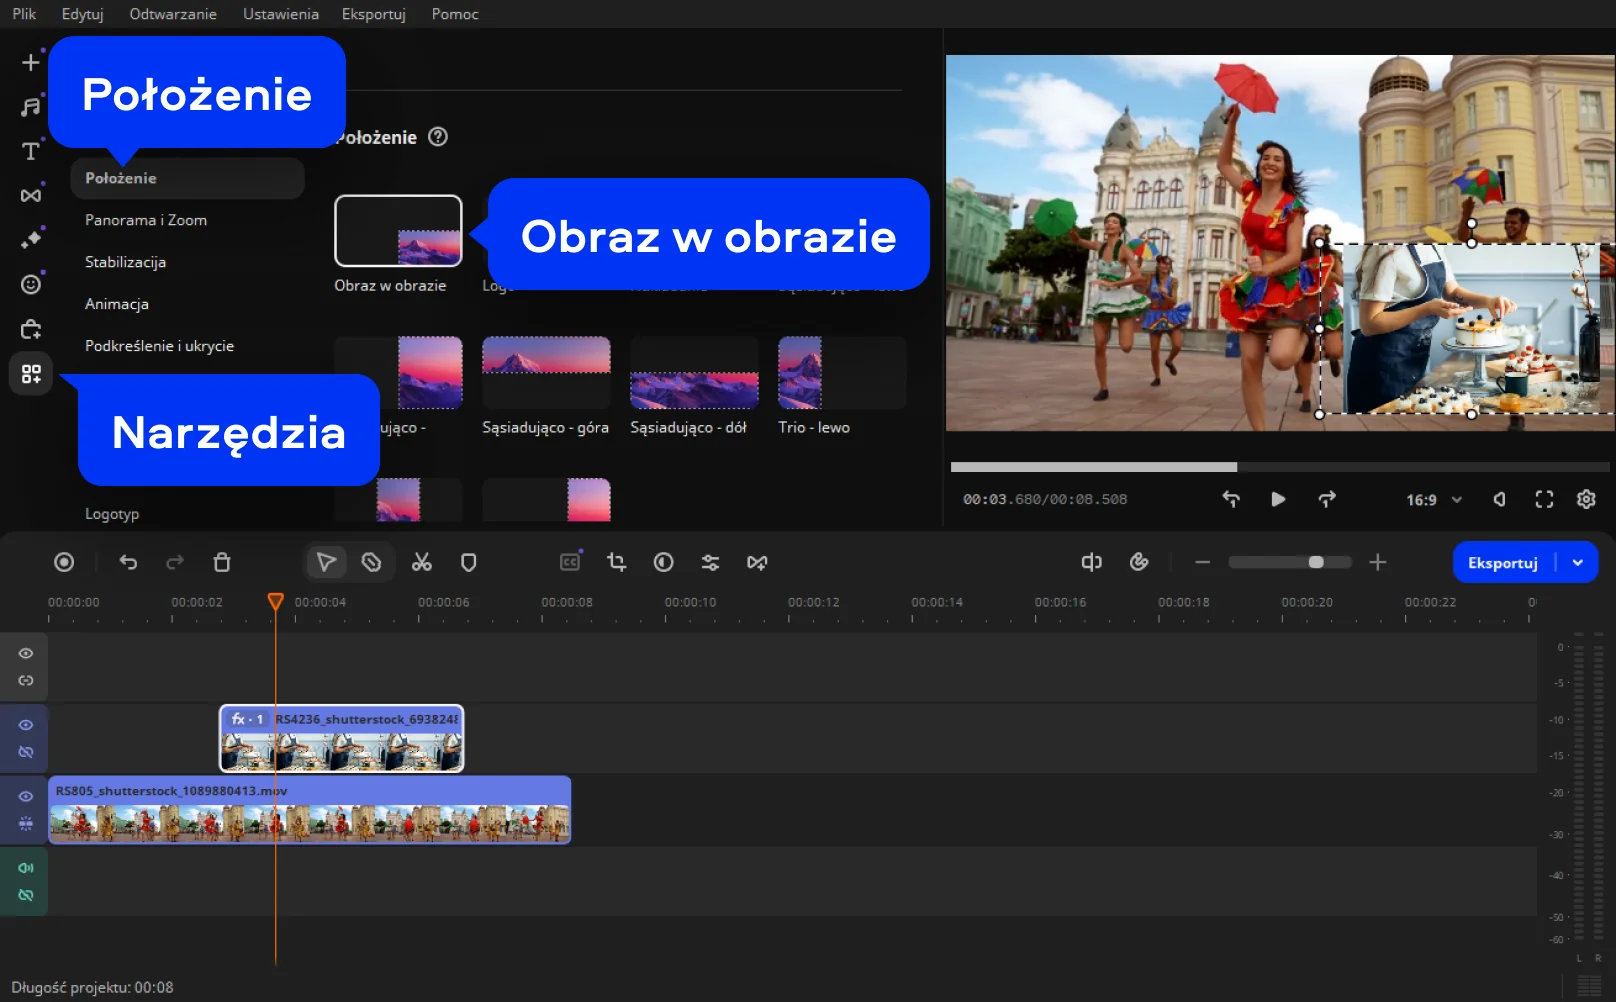
Task: Open the Titles text tool in sidebar
Action: pyautogui.click(x=31, y=151)
